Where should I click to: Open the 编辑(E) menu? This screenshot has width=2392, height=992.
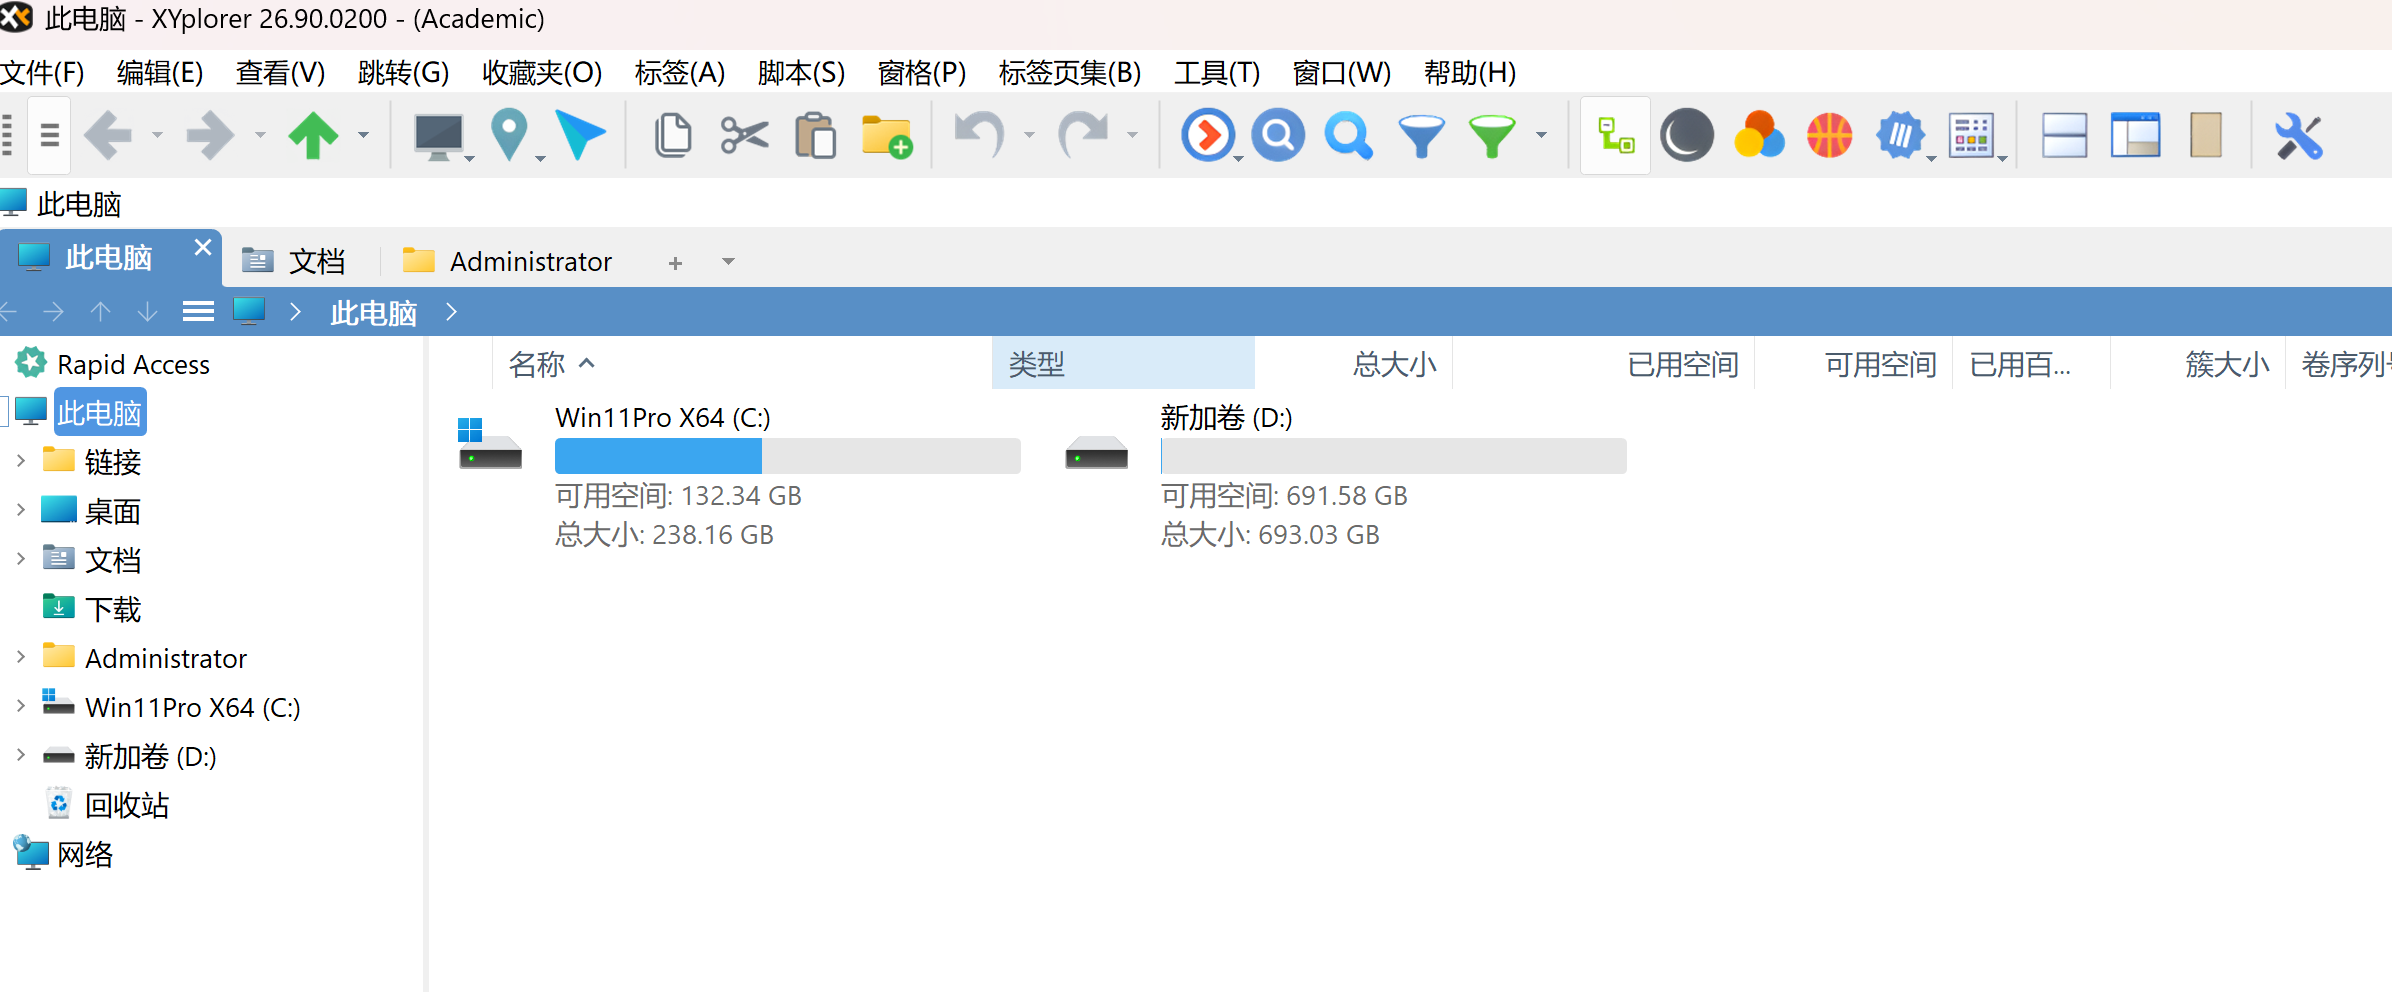pyautogui.click(x=160, y=72)
